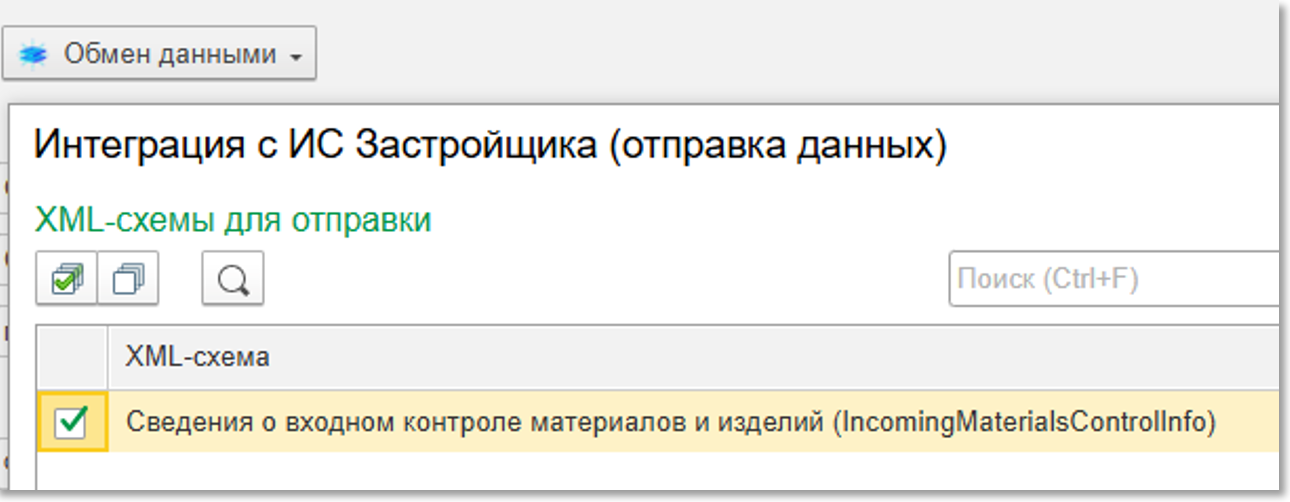Viewport: 1290px width, 502px height.
Task: Click the uncheck all rows icon
Action: coord(128,279)
